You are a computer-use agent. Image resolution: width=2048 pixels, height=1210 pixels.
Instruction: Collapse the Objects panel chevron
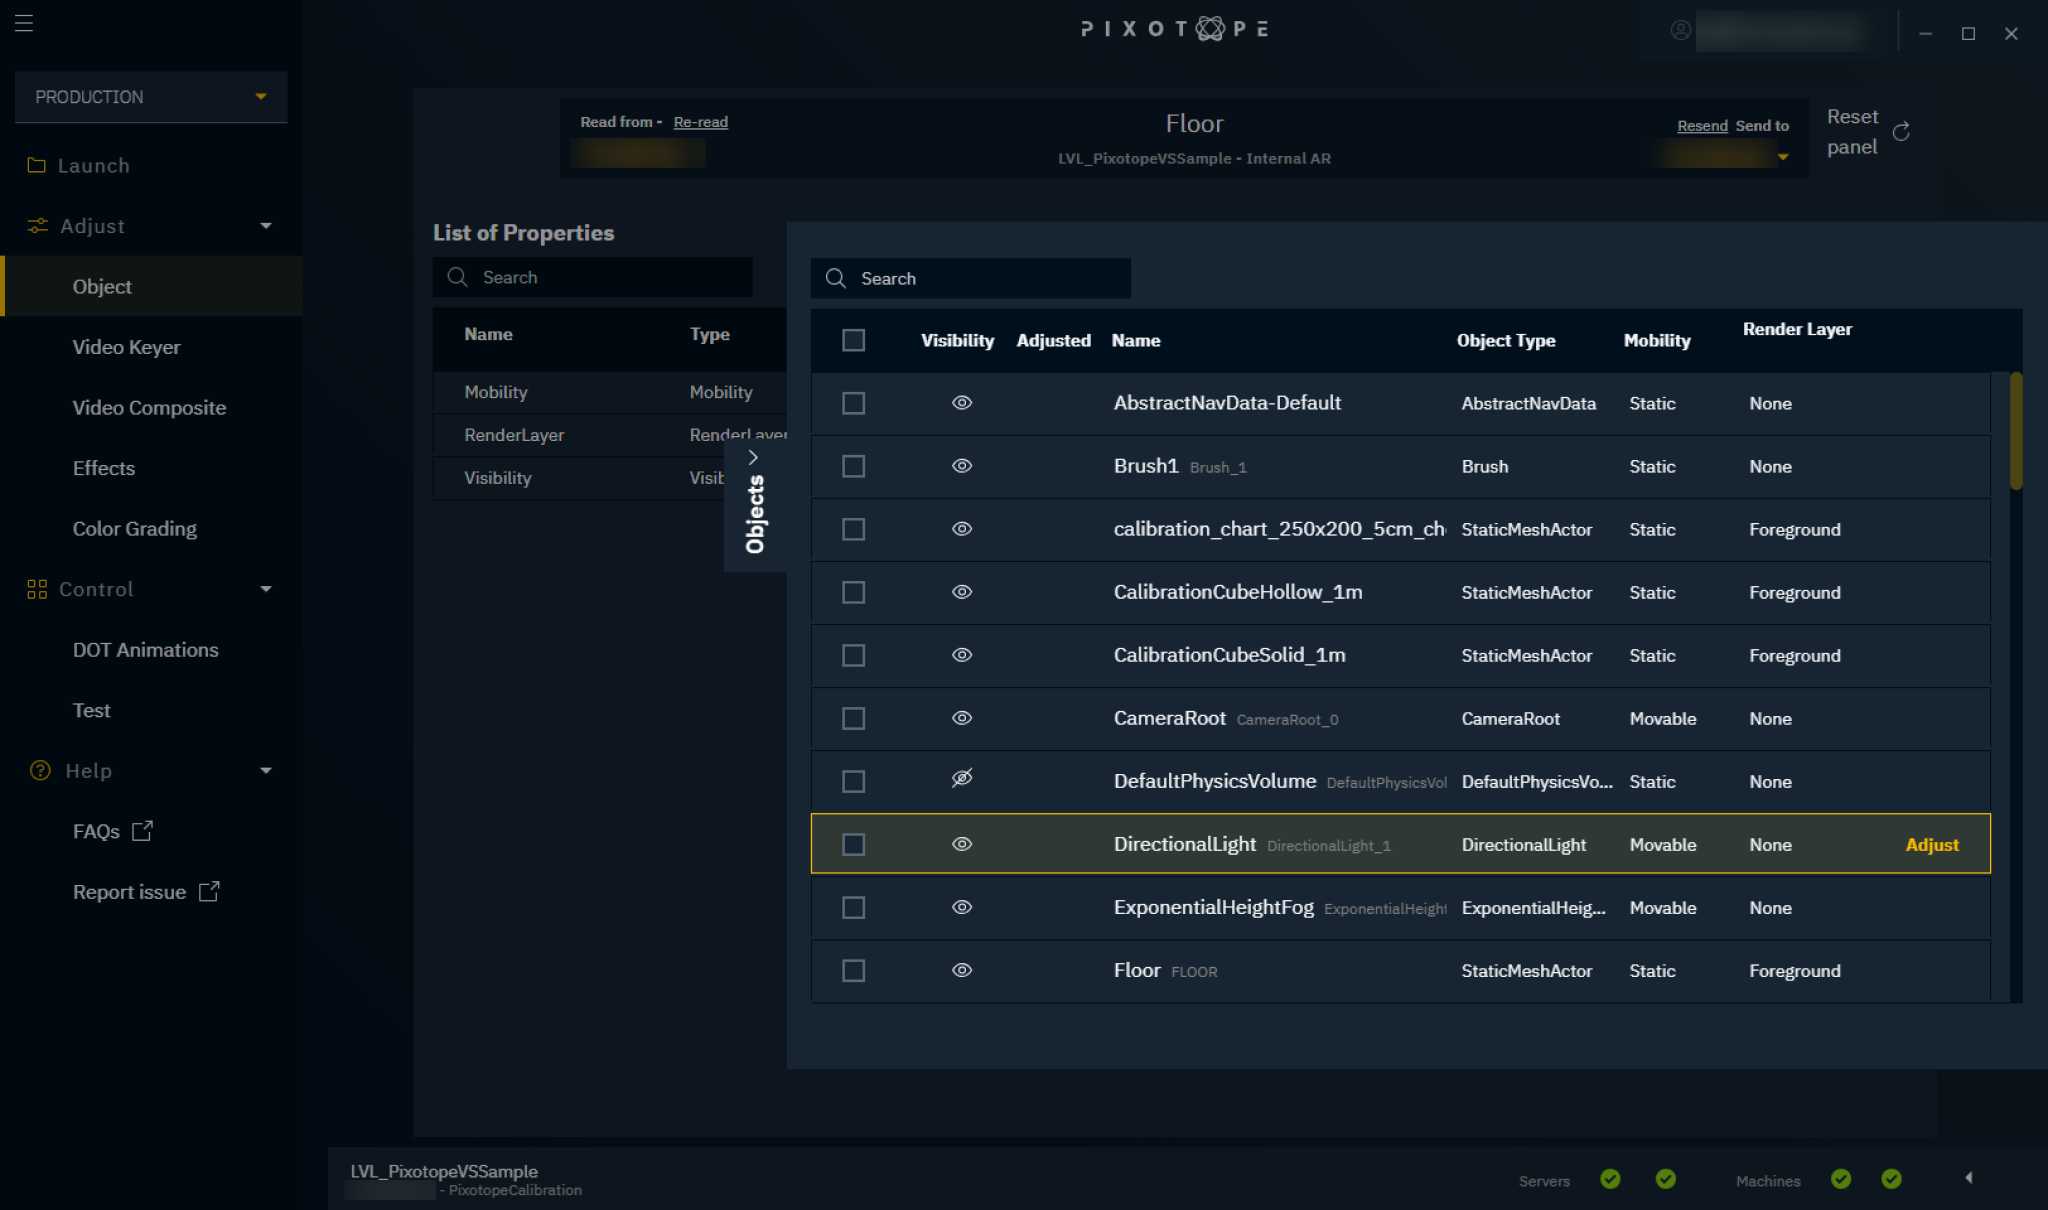753,457
